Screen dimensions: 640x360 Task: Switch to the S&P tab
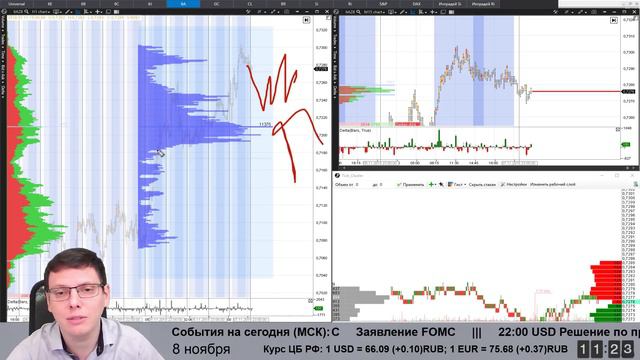click(383, 4)
